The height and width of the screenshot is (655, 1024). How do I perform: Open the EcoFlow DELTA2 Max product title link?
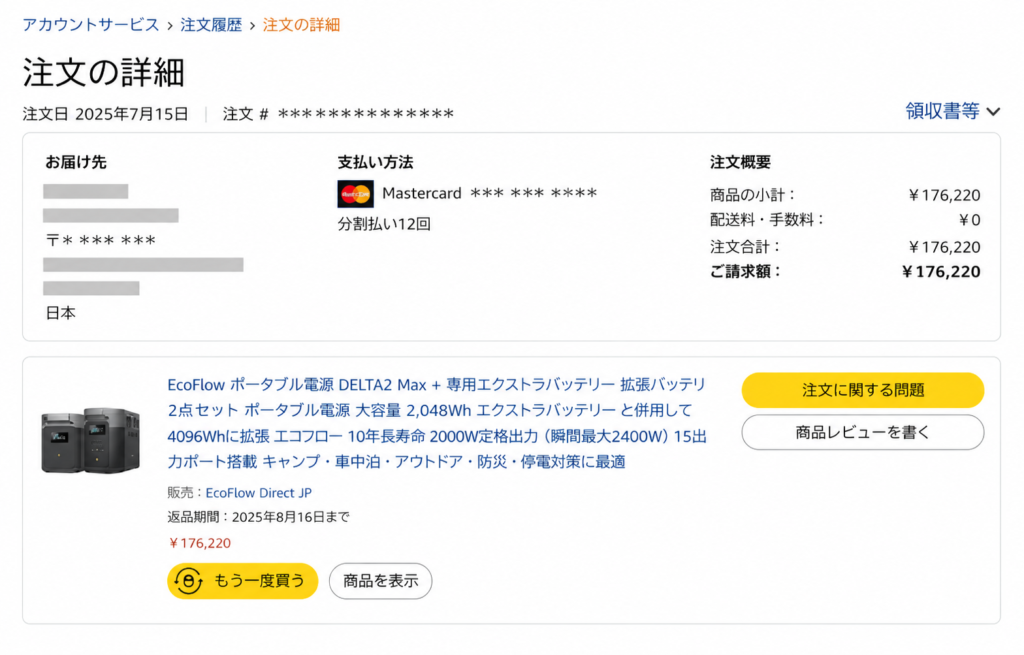click(x=437, y=423)
